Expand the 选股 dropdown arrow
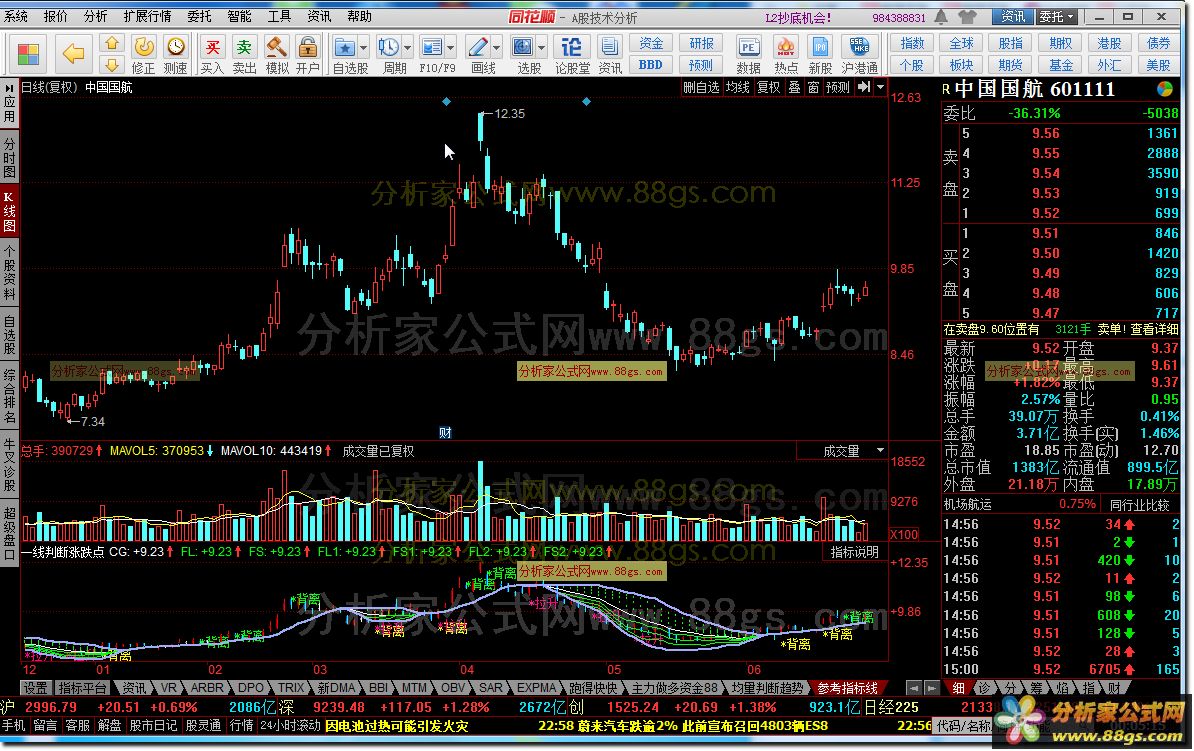This screenshot has height=751, width=1194. tap(541, 48)
